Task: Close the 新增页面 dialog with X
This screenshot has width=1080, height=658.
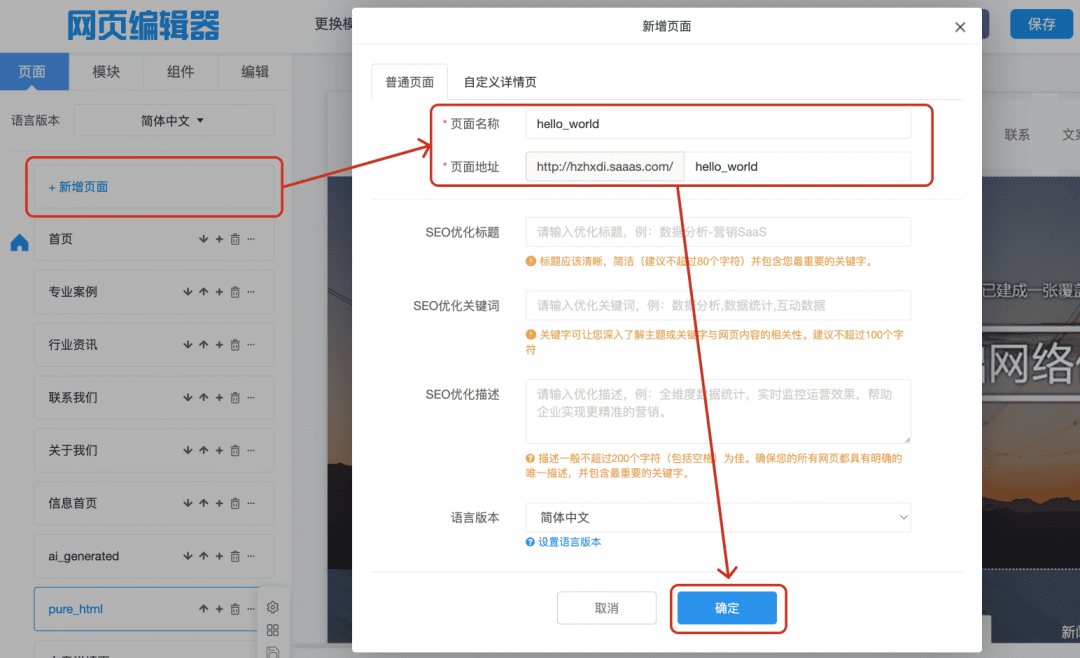Action: [960, 27]
